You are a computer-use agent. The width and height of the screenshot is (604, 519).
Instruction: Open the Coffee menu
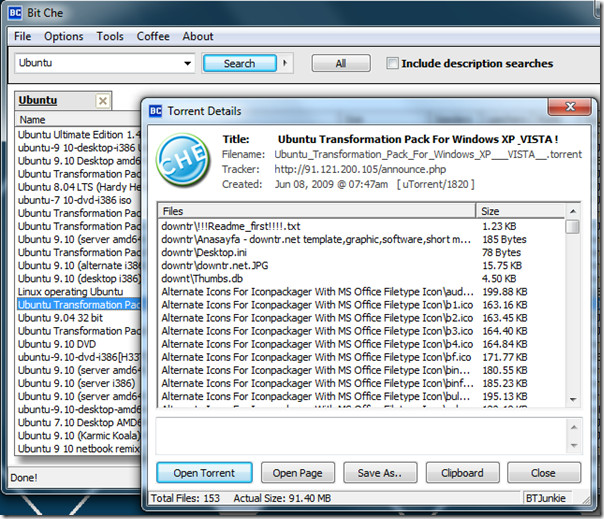(x=153, y=36)
